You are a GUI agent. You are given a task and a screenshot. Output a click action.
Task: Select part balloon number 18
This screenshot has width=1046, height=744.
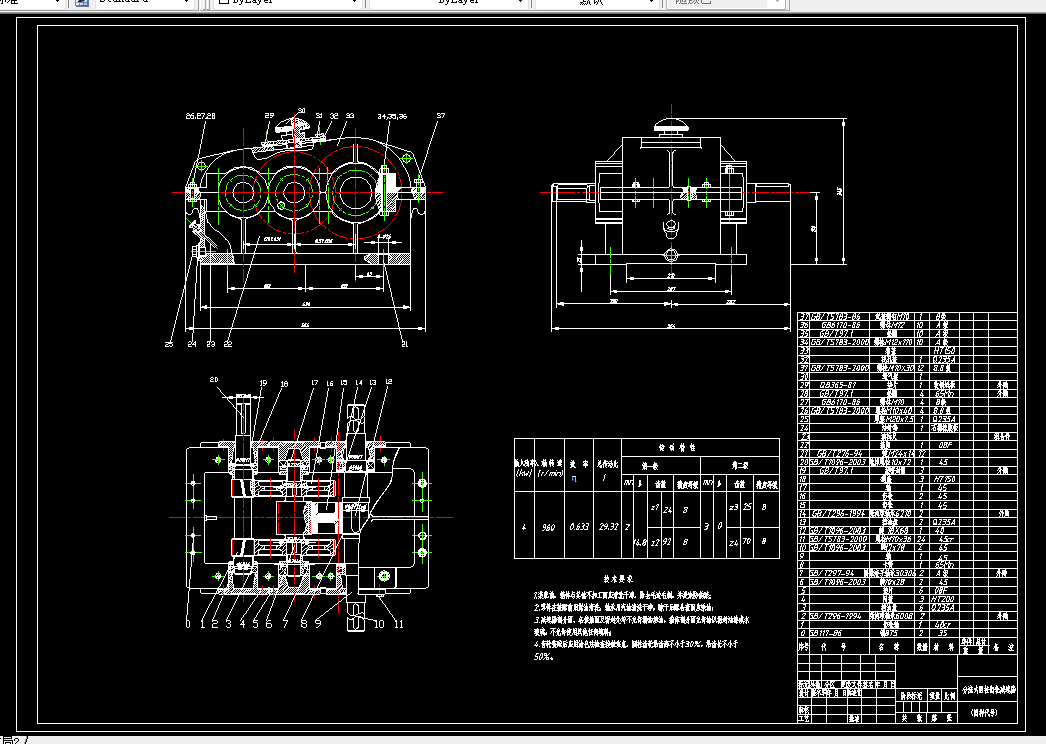click(284, 384)
